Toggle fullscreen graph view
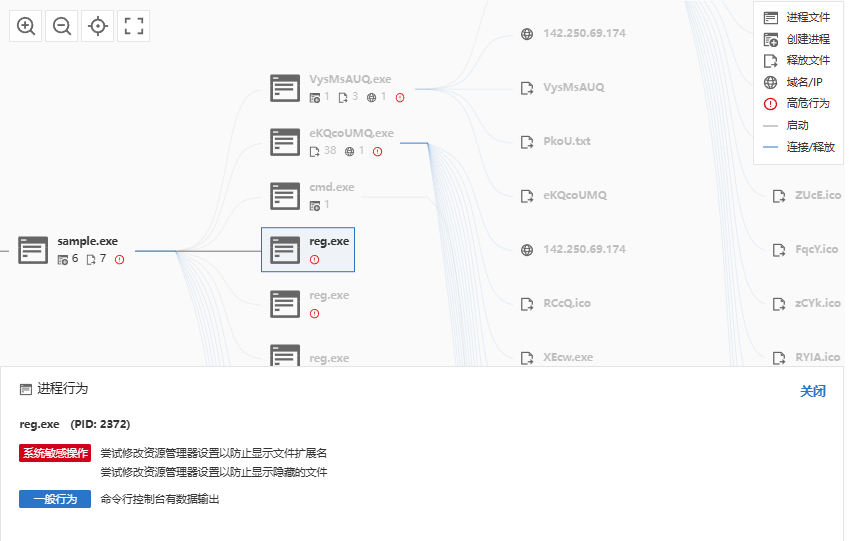863x541 pixels. (134, 26)
